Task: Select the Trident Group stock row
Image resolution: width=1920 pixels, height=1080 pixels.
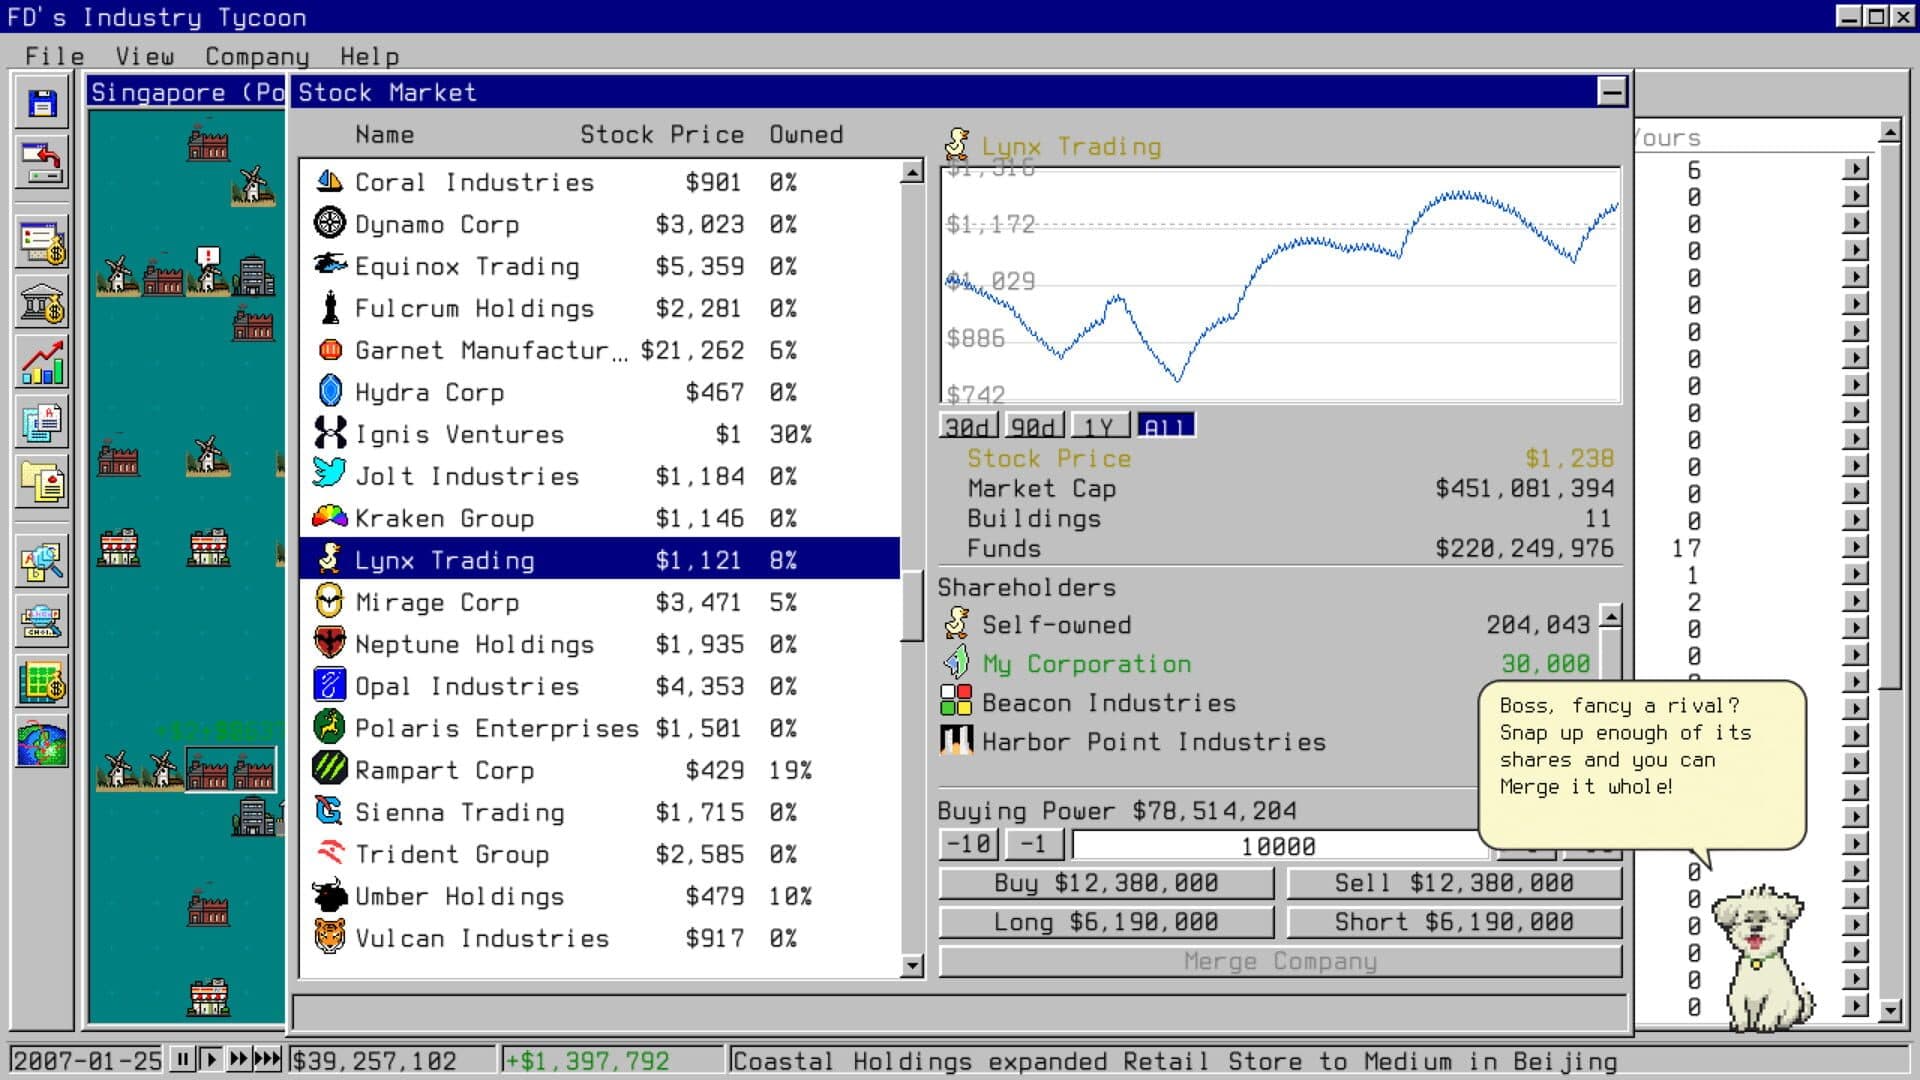Action: pos(599,854)
